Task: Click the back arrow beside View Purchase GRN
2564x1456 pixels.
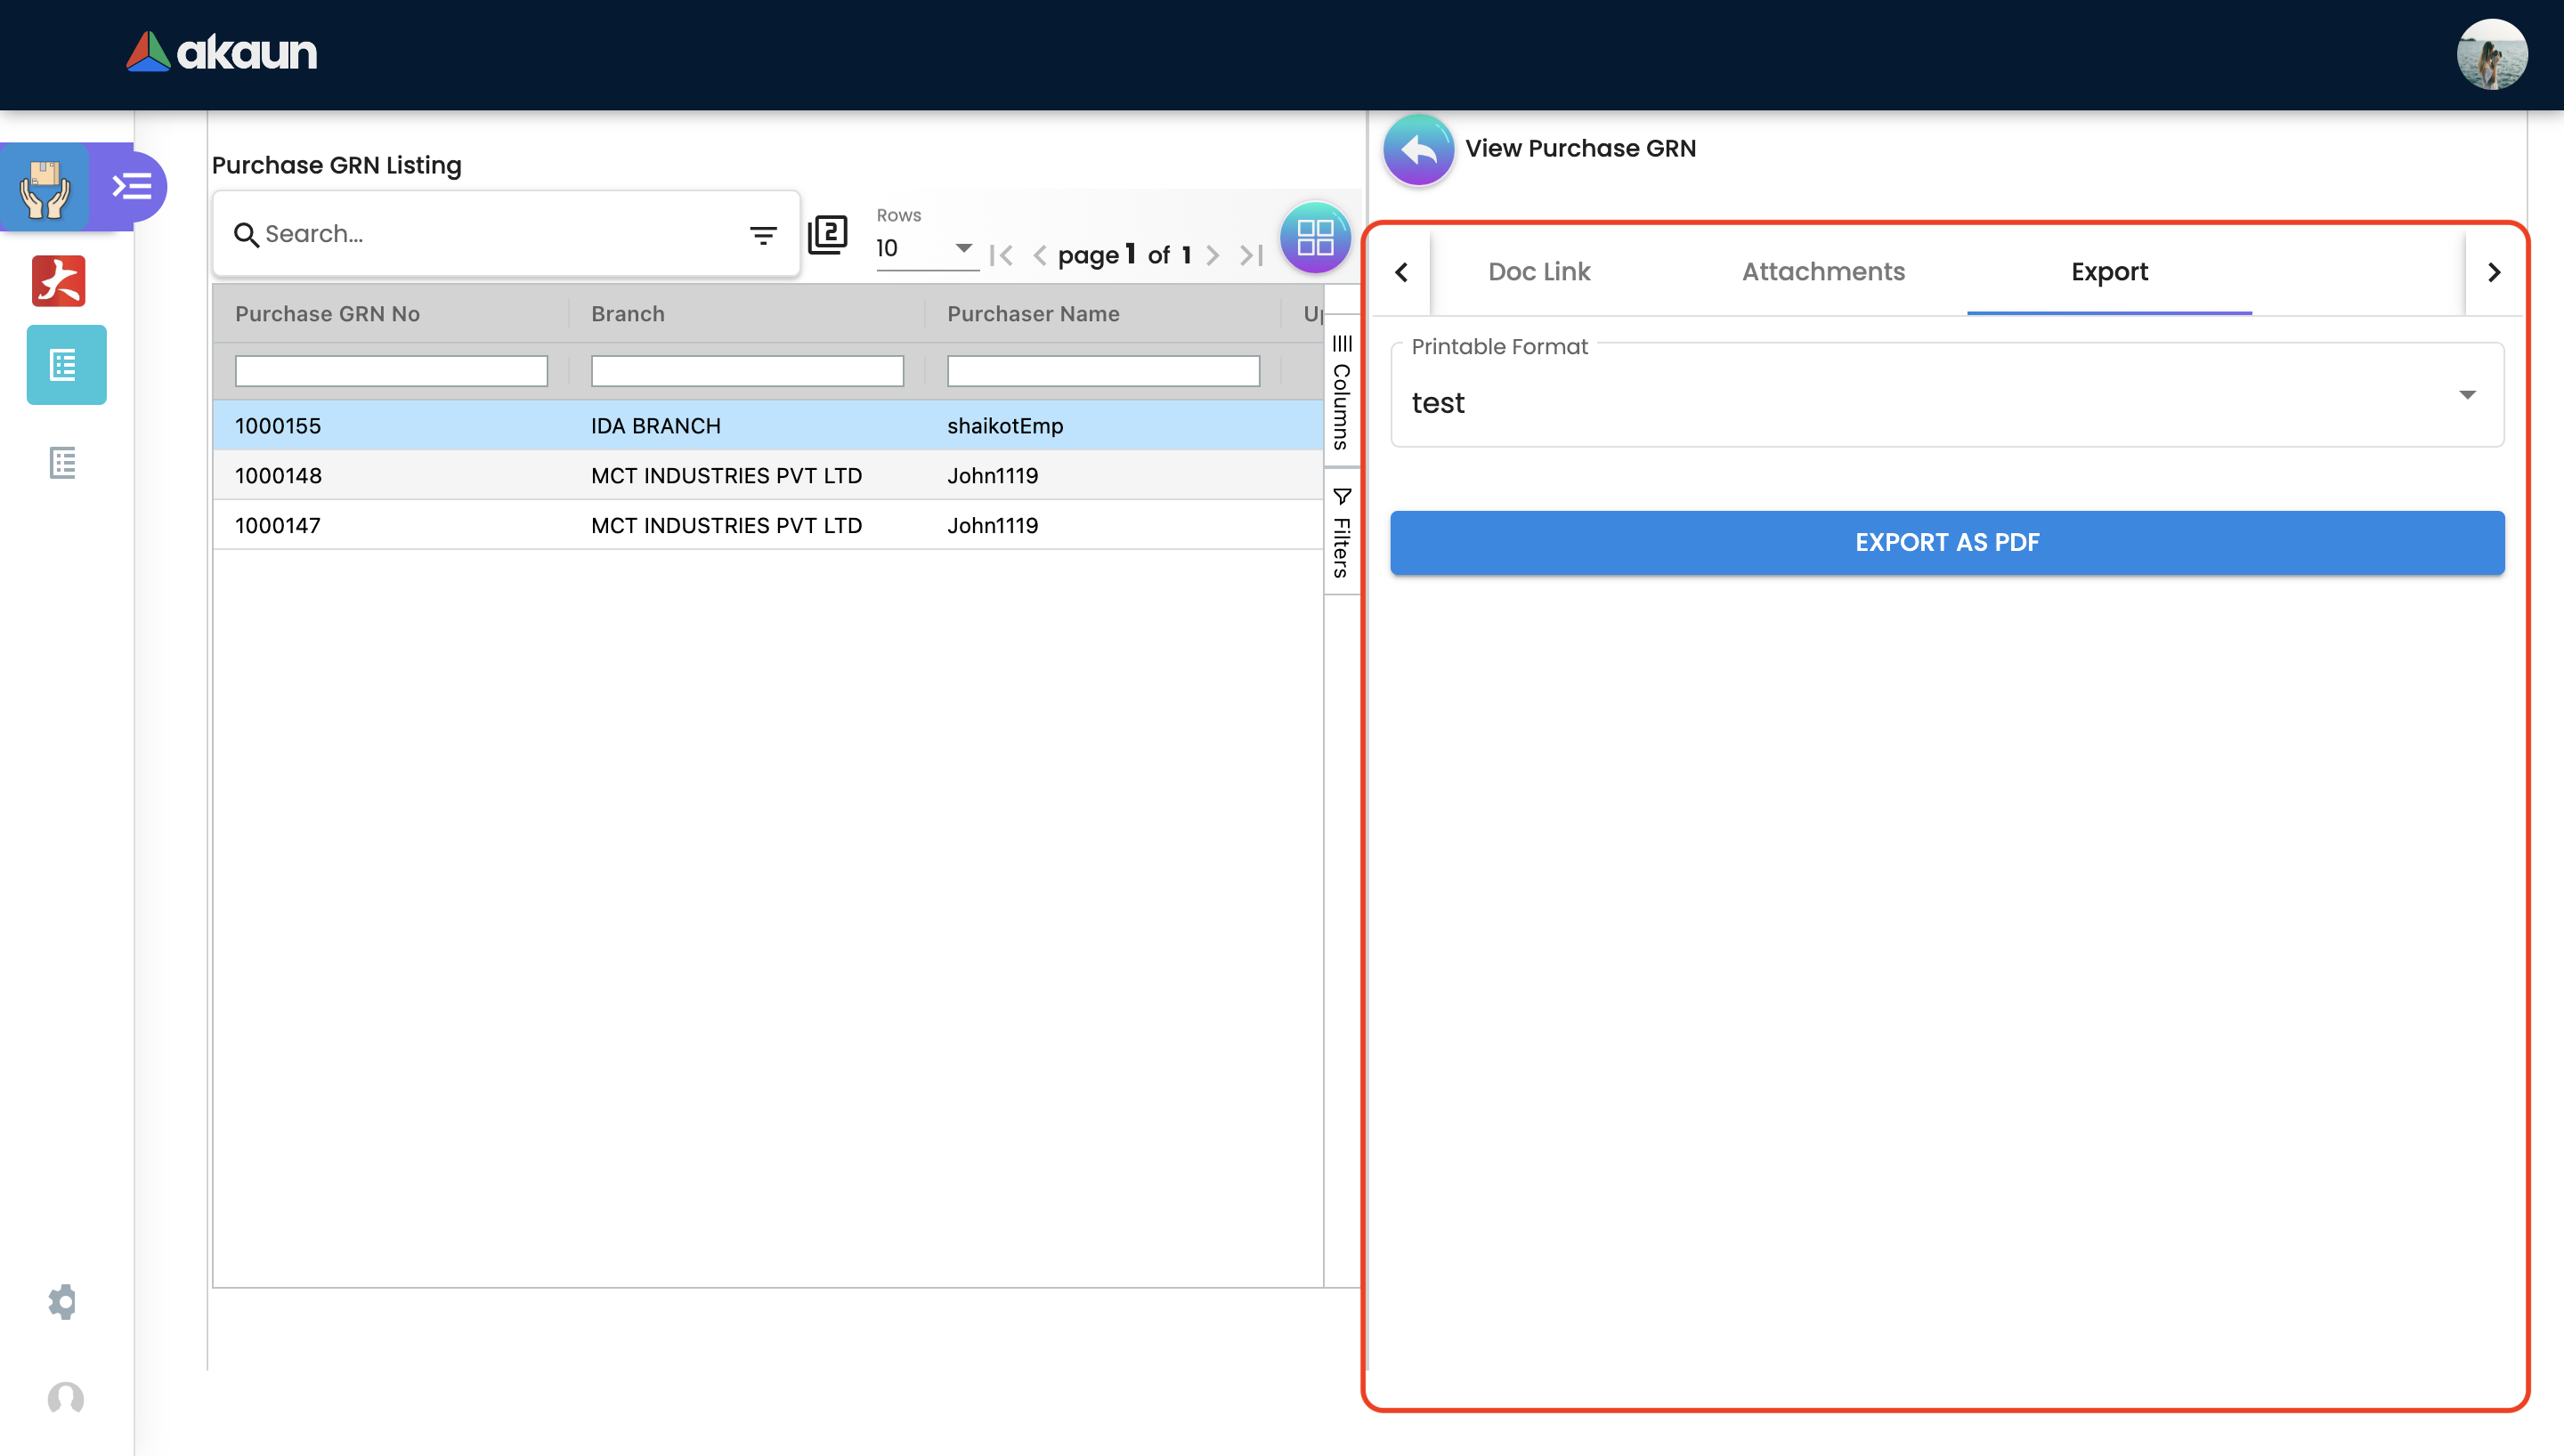Action: 1418,150
